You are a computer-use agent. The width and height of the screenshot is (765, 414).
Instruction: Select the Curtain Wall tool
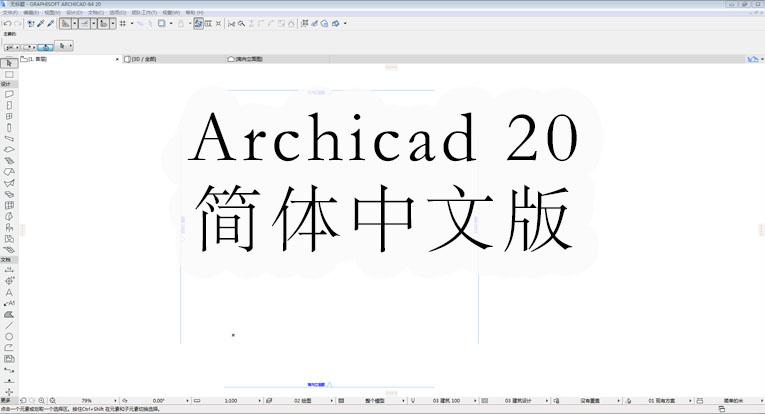pos(9,205)
